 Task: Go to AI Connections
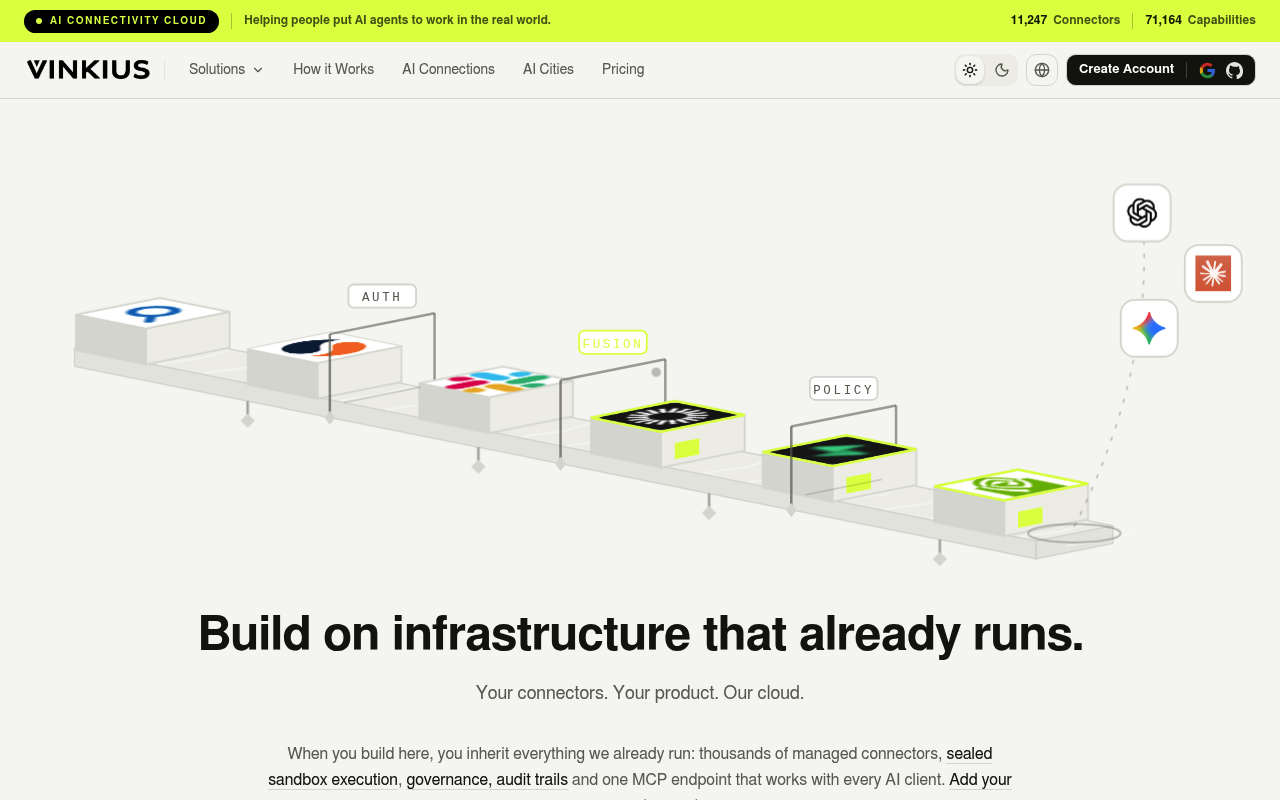(448, 69)
